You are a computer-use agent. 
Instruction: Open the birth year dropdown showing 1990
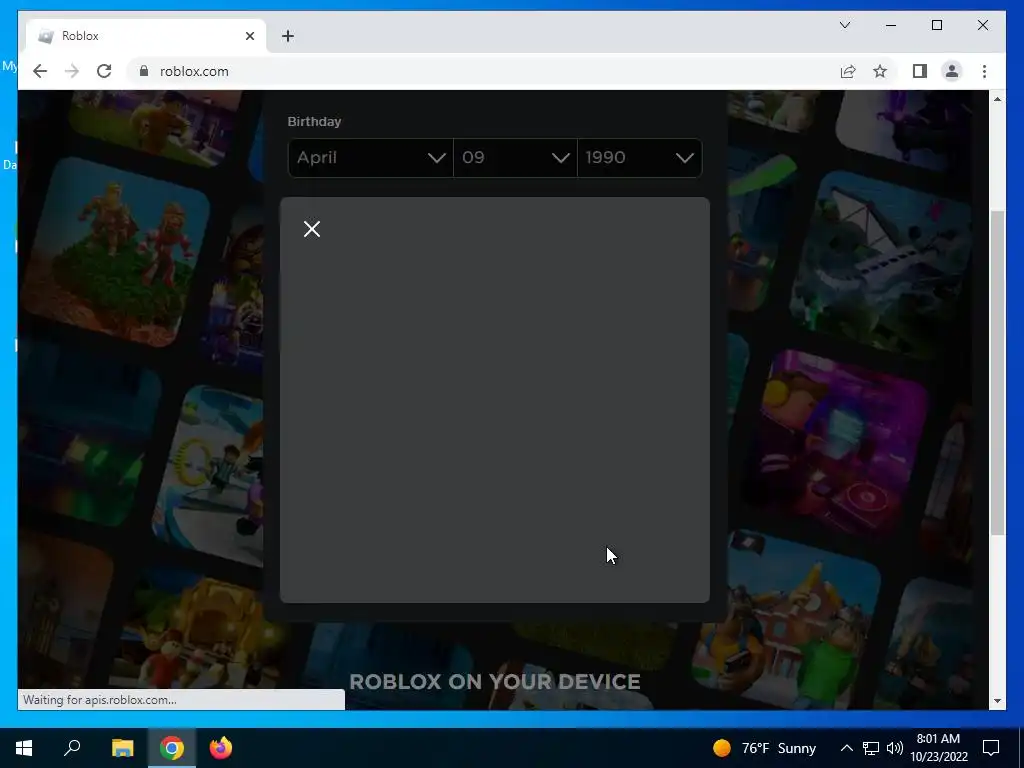(640, 157)
